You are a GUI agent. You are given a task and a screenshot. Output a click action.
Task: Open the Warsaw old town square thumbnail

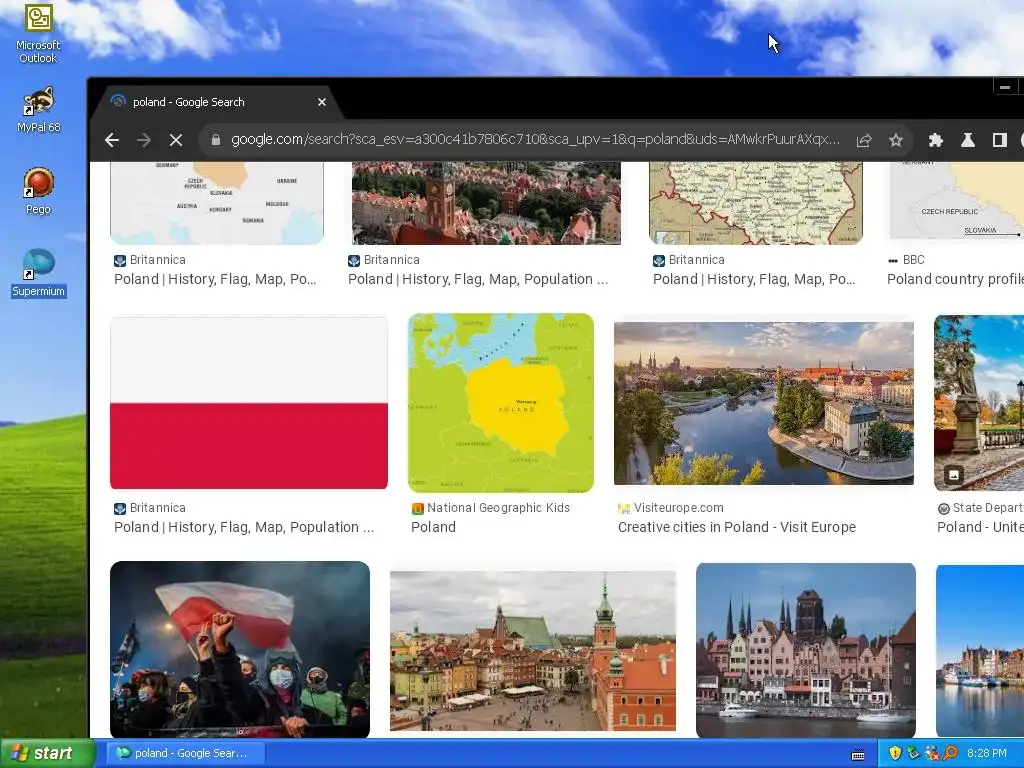[533, 651]
